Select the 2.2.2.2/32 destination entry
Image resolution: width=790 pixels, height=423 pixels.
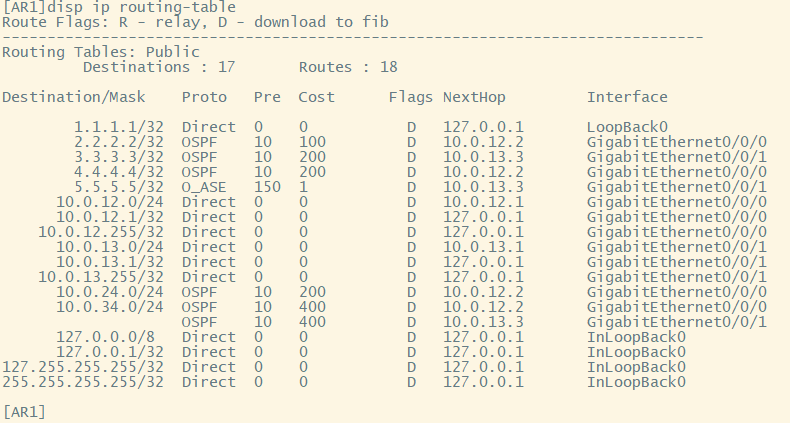click(x=119, y=142)
